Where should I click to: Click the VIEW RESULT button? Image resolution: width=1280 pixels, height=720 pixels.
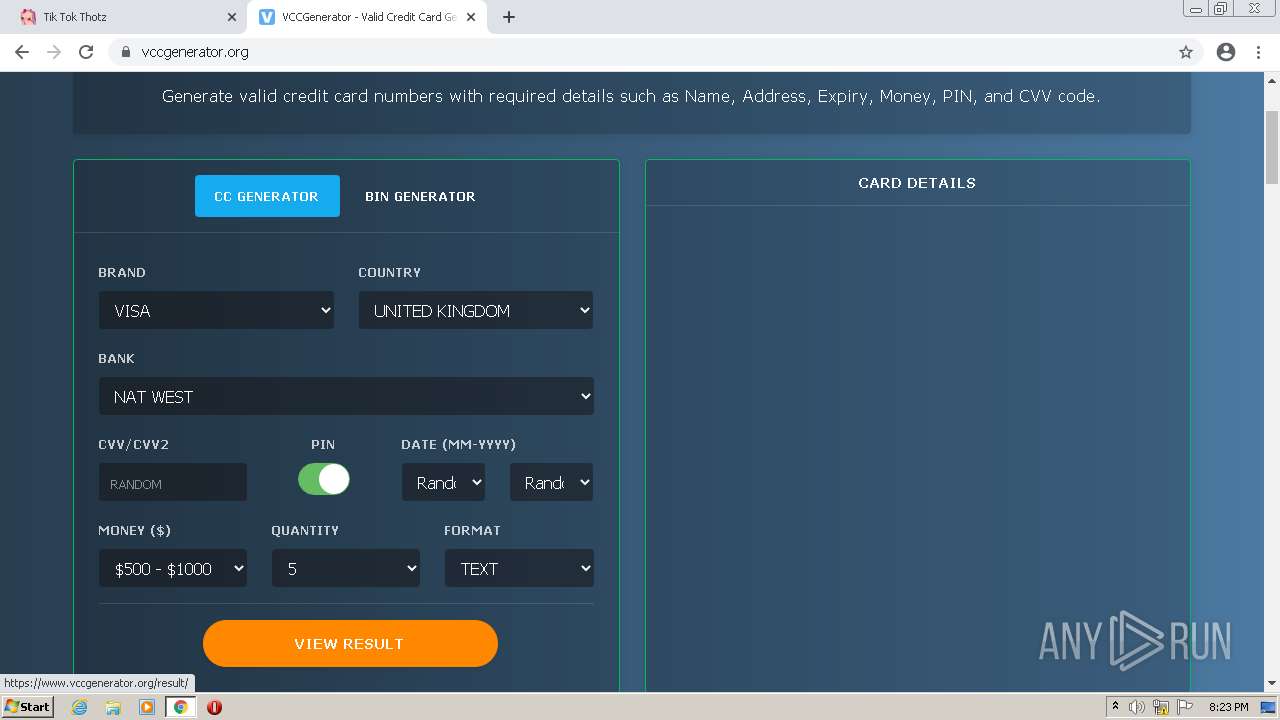point(350,643)
